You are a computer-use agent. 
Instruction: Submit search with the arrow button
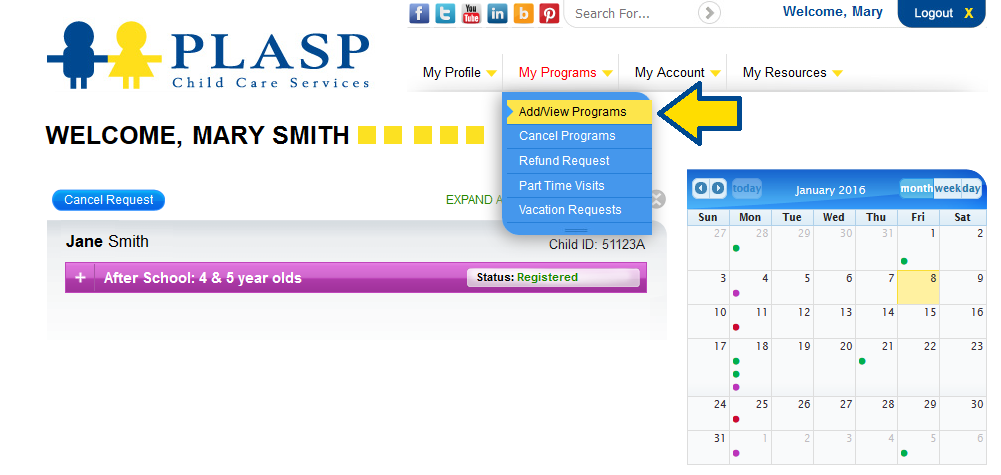pos(709,13)
